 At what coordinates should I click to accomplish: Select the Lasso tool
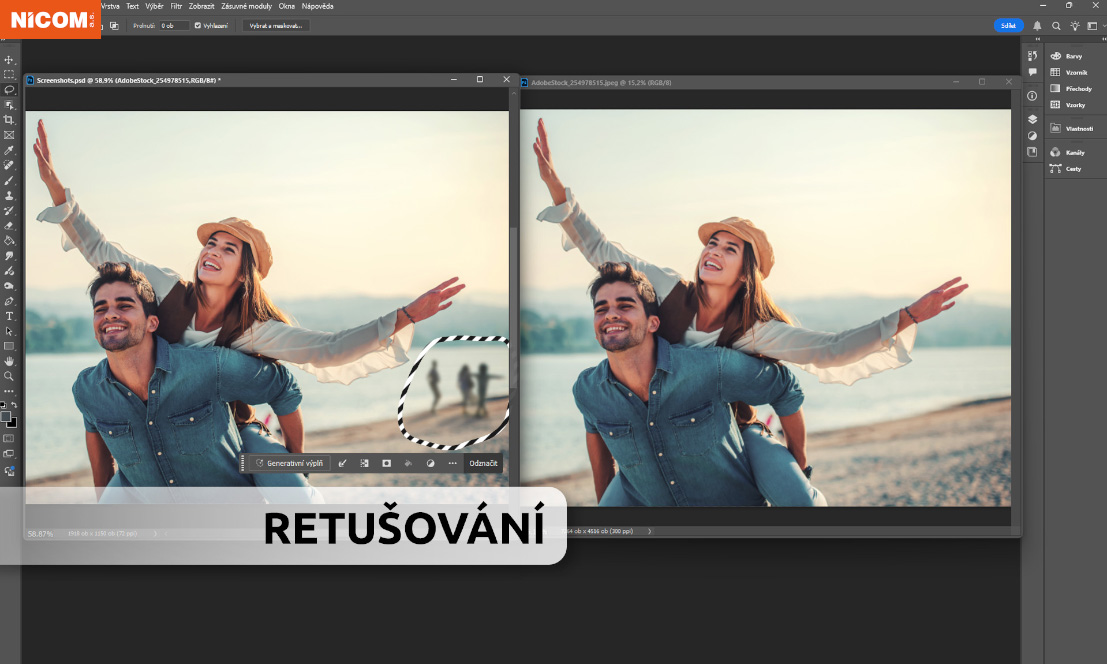[x=9, y=90]
